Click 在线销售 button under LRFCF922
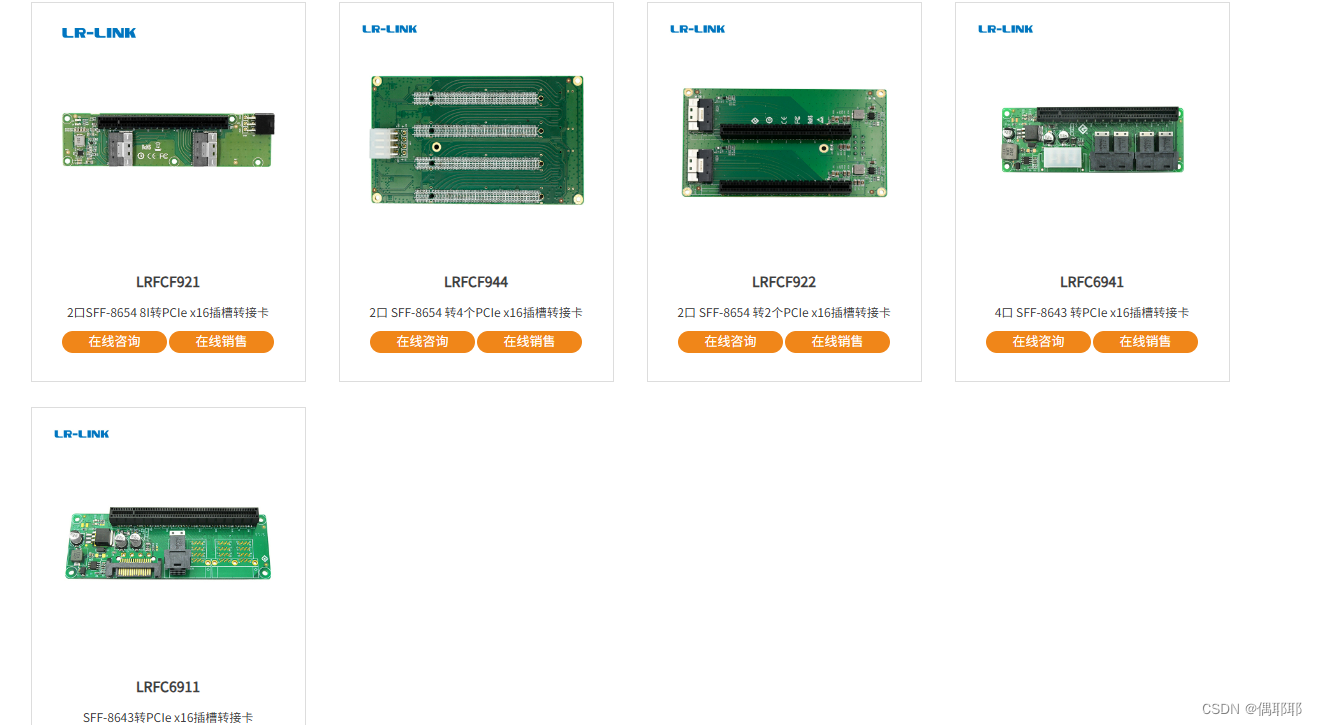This screenshot has width=1317, height=725. pyautogui.click(x=837, y=342)
